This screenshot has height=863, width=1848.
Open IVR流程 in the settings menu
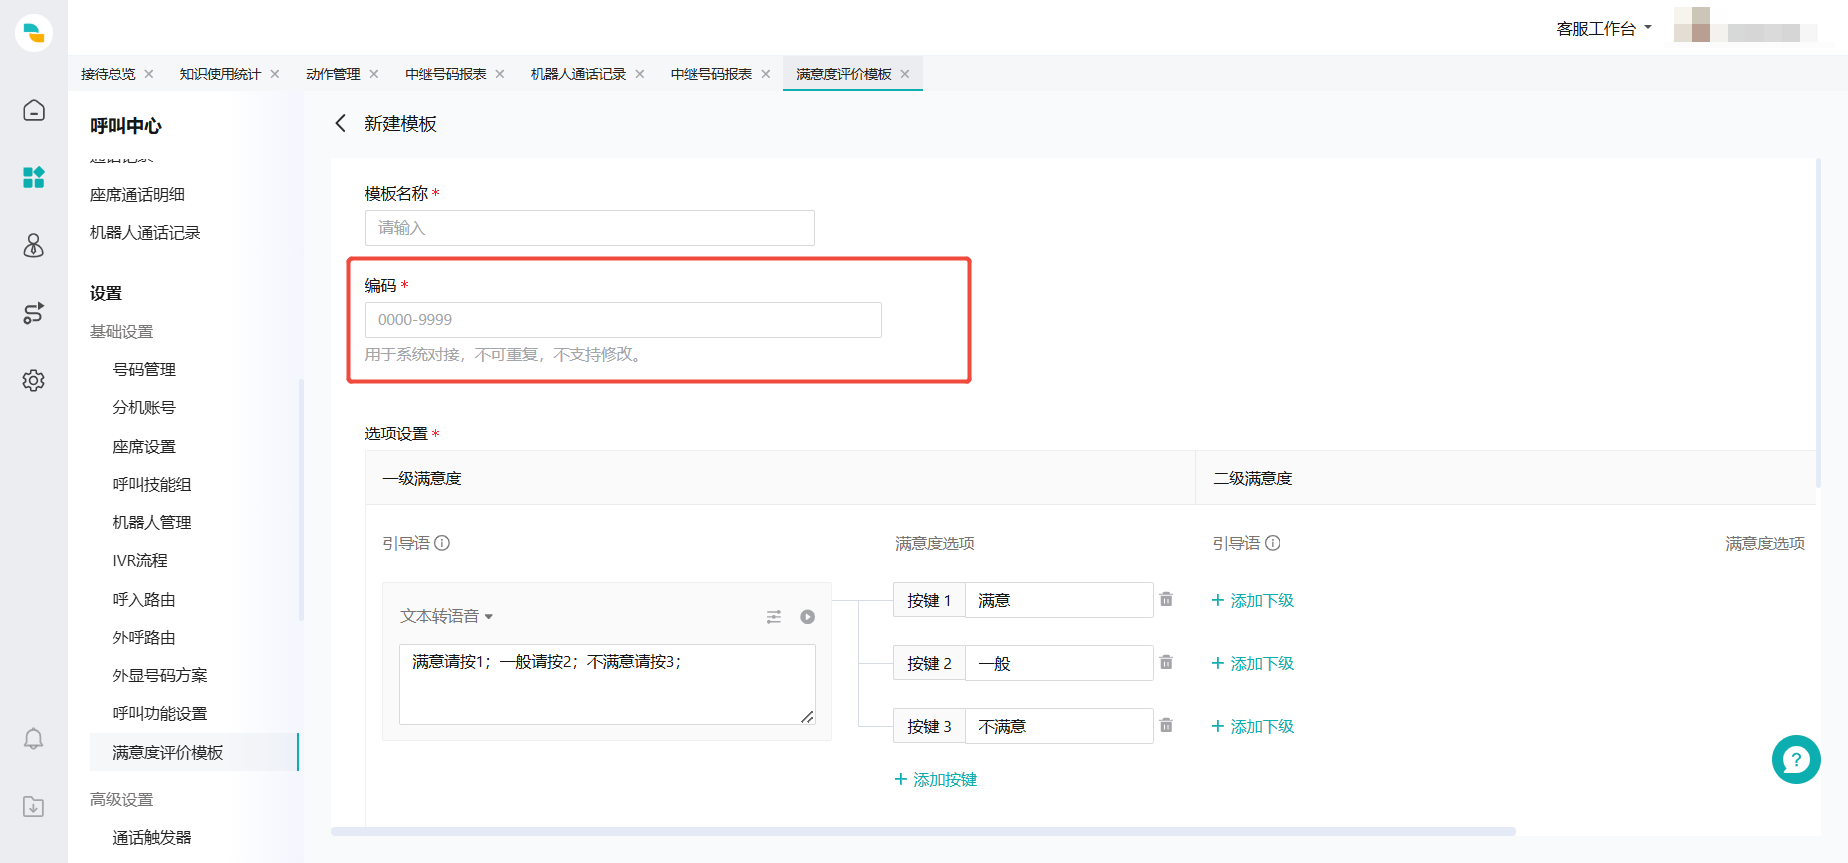[140, 561]
